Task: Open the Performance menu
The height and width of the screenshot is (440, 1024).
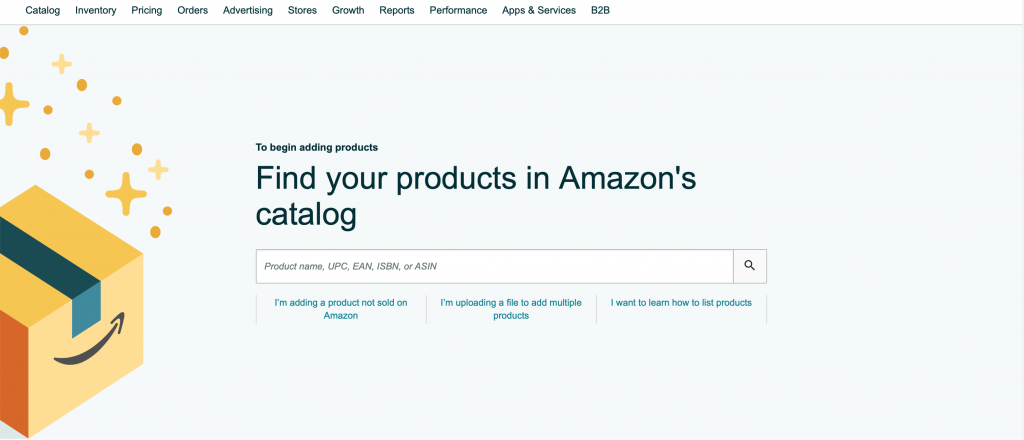Action: tap(458, 10)
